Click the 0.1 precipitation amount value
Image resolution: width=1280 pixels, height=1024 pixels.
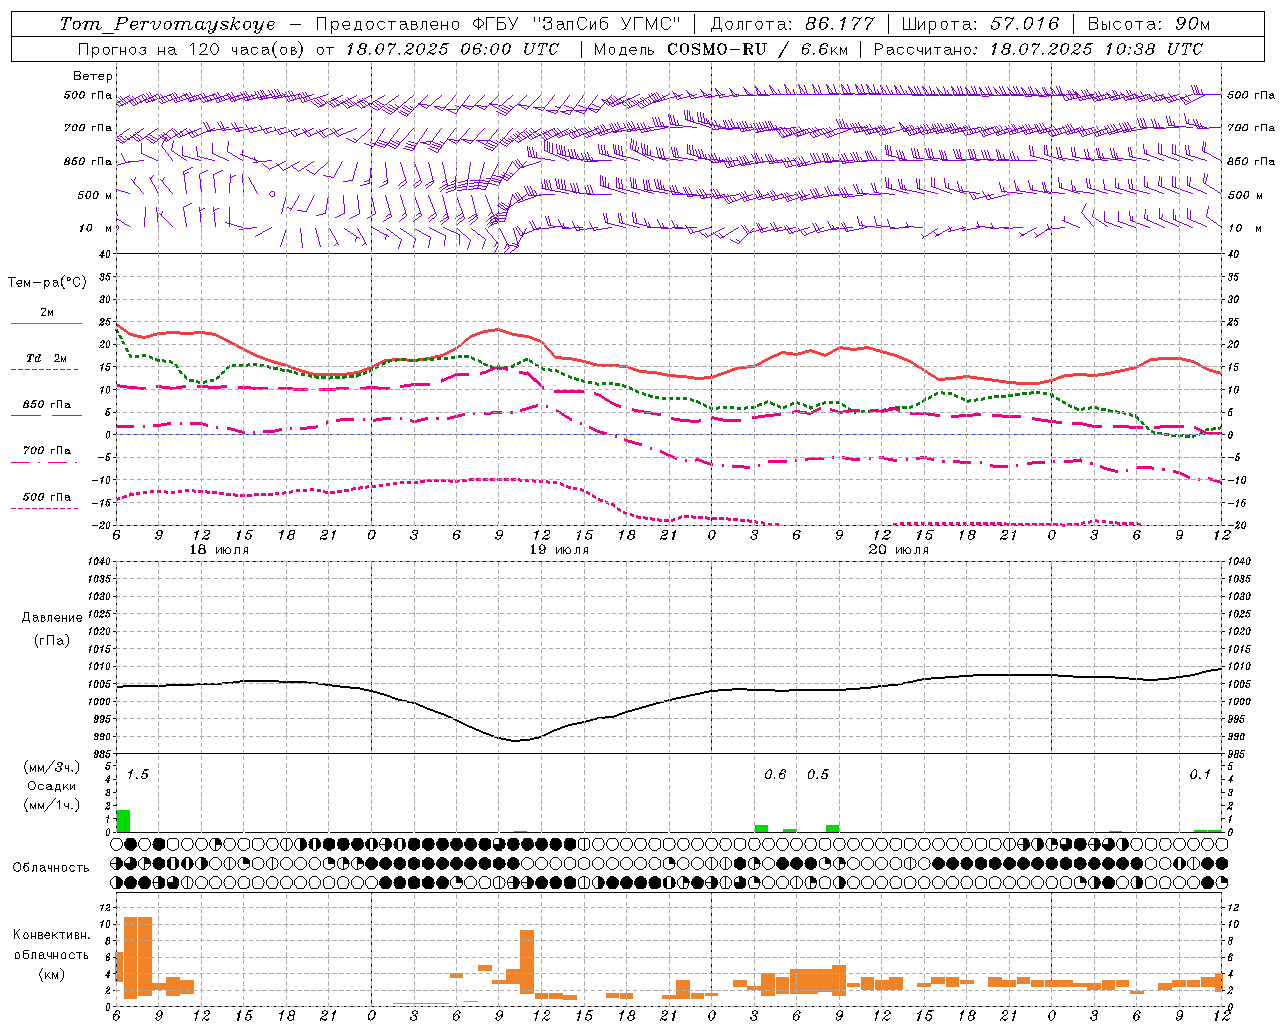click(x=1200, y=775)
